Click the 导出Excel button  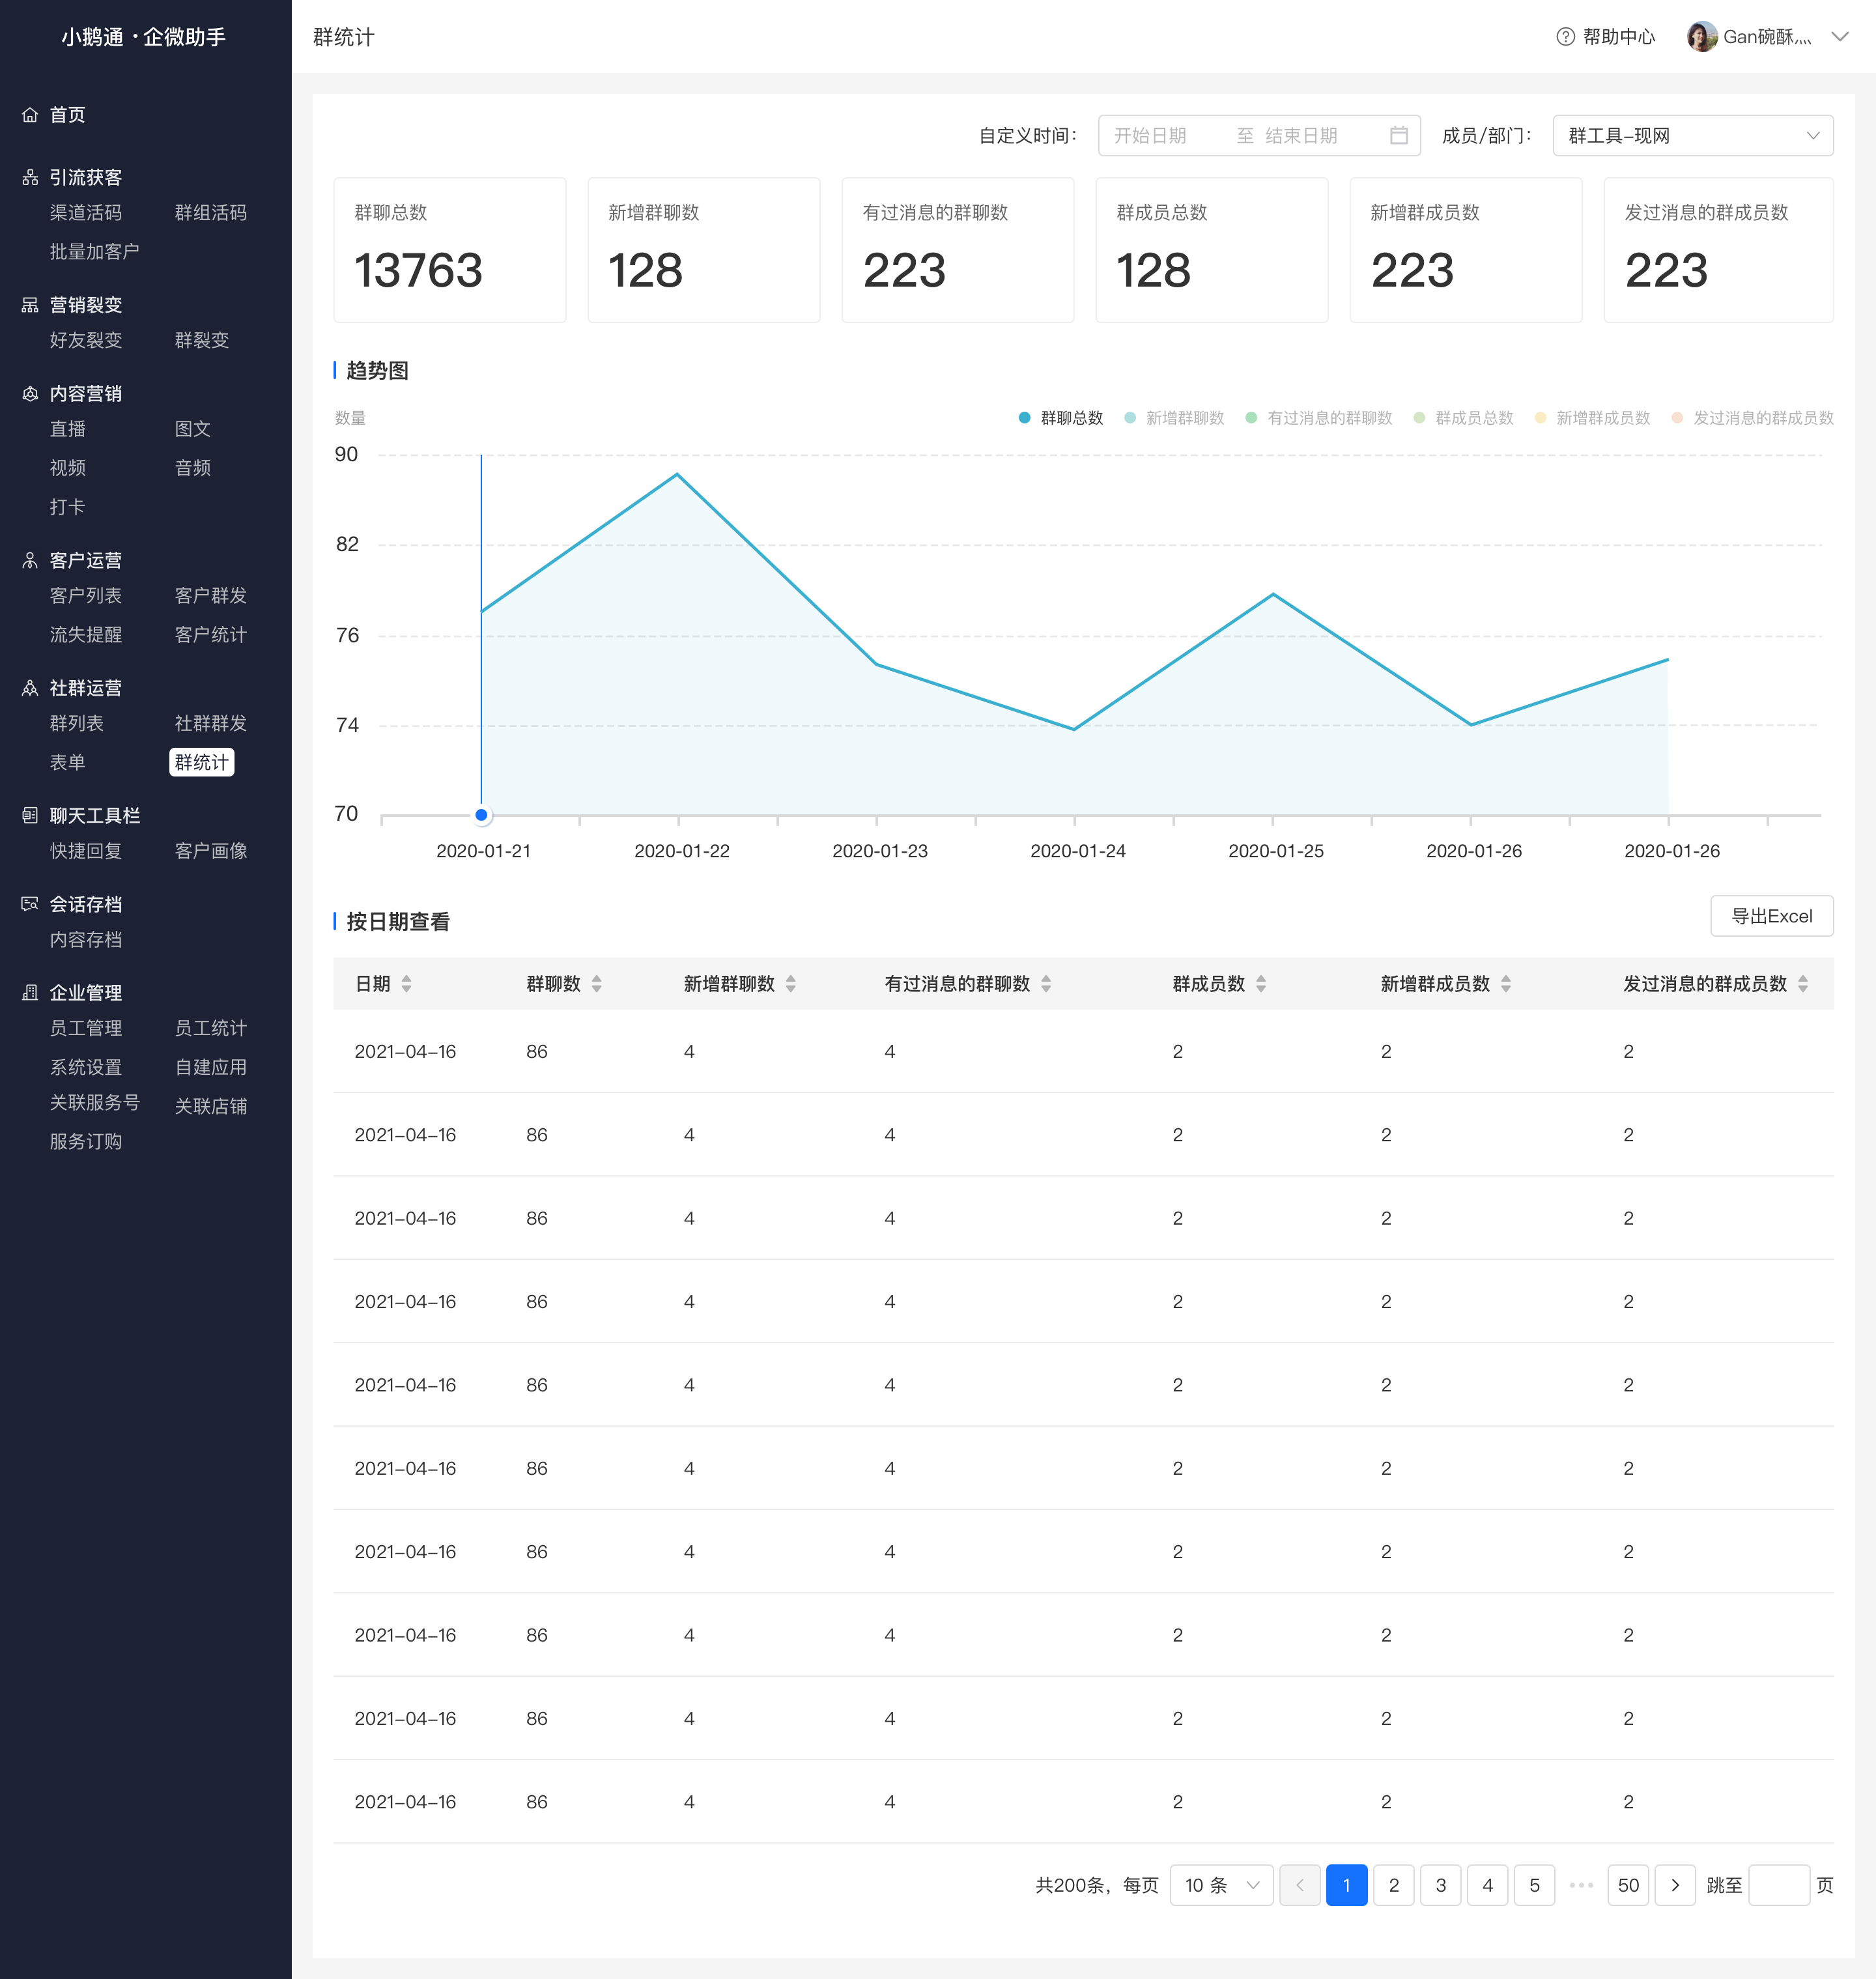click(x=1771, y=916)
